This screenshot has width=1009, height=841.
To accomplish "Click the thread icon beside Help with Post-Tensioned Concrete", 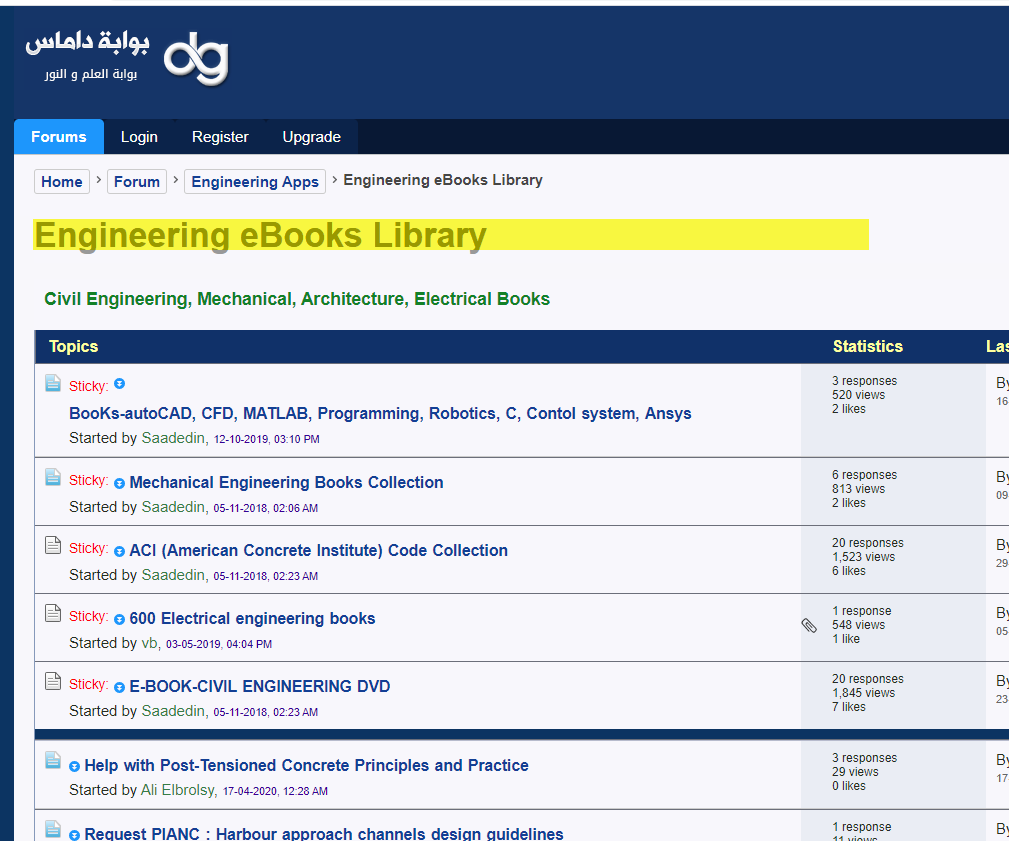I will point(53,760).
